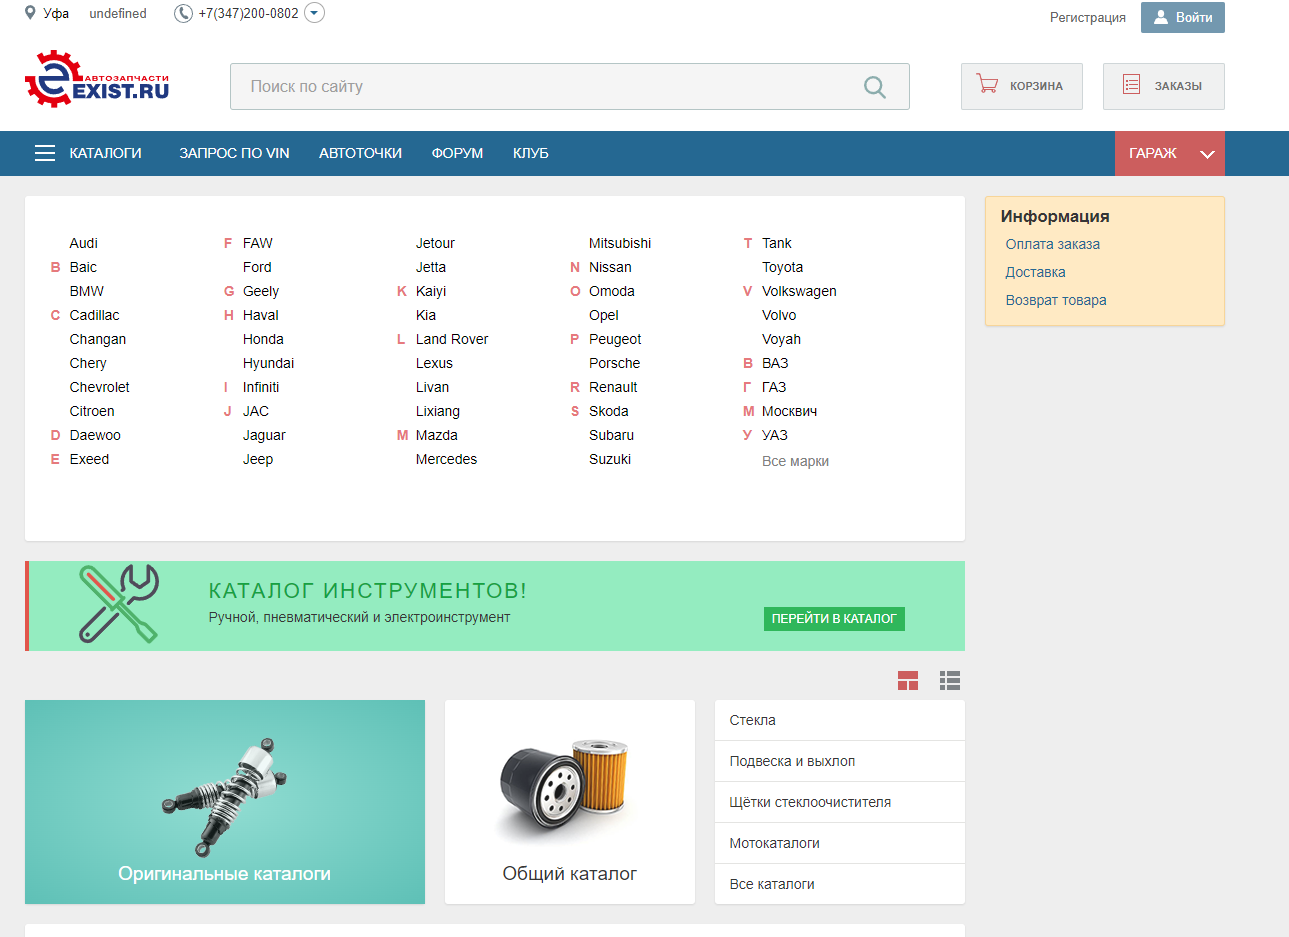Pick the Renault brand
The image size is (1289, 937).
coord(613,387)
